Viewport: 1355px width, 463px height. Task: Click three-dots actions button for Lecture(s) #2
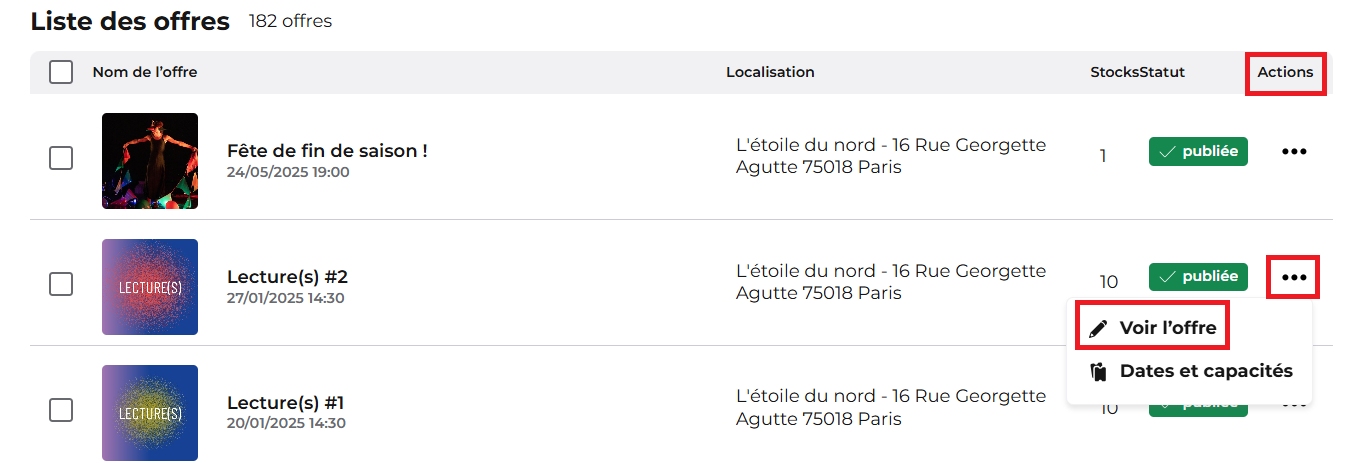click(x=1294, y=277)
